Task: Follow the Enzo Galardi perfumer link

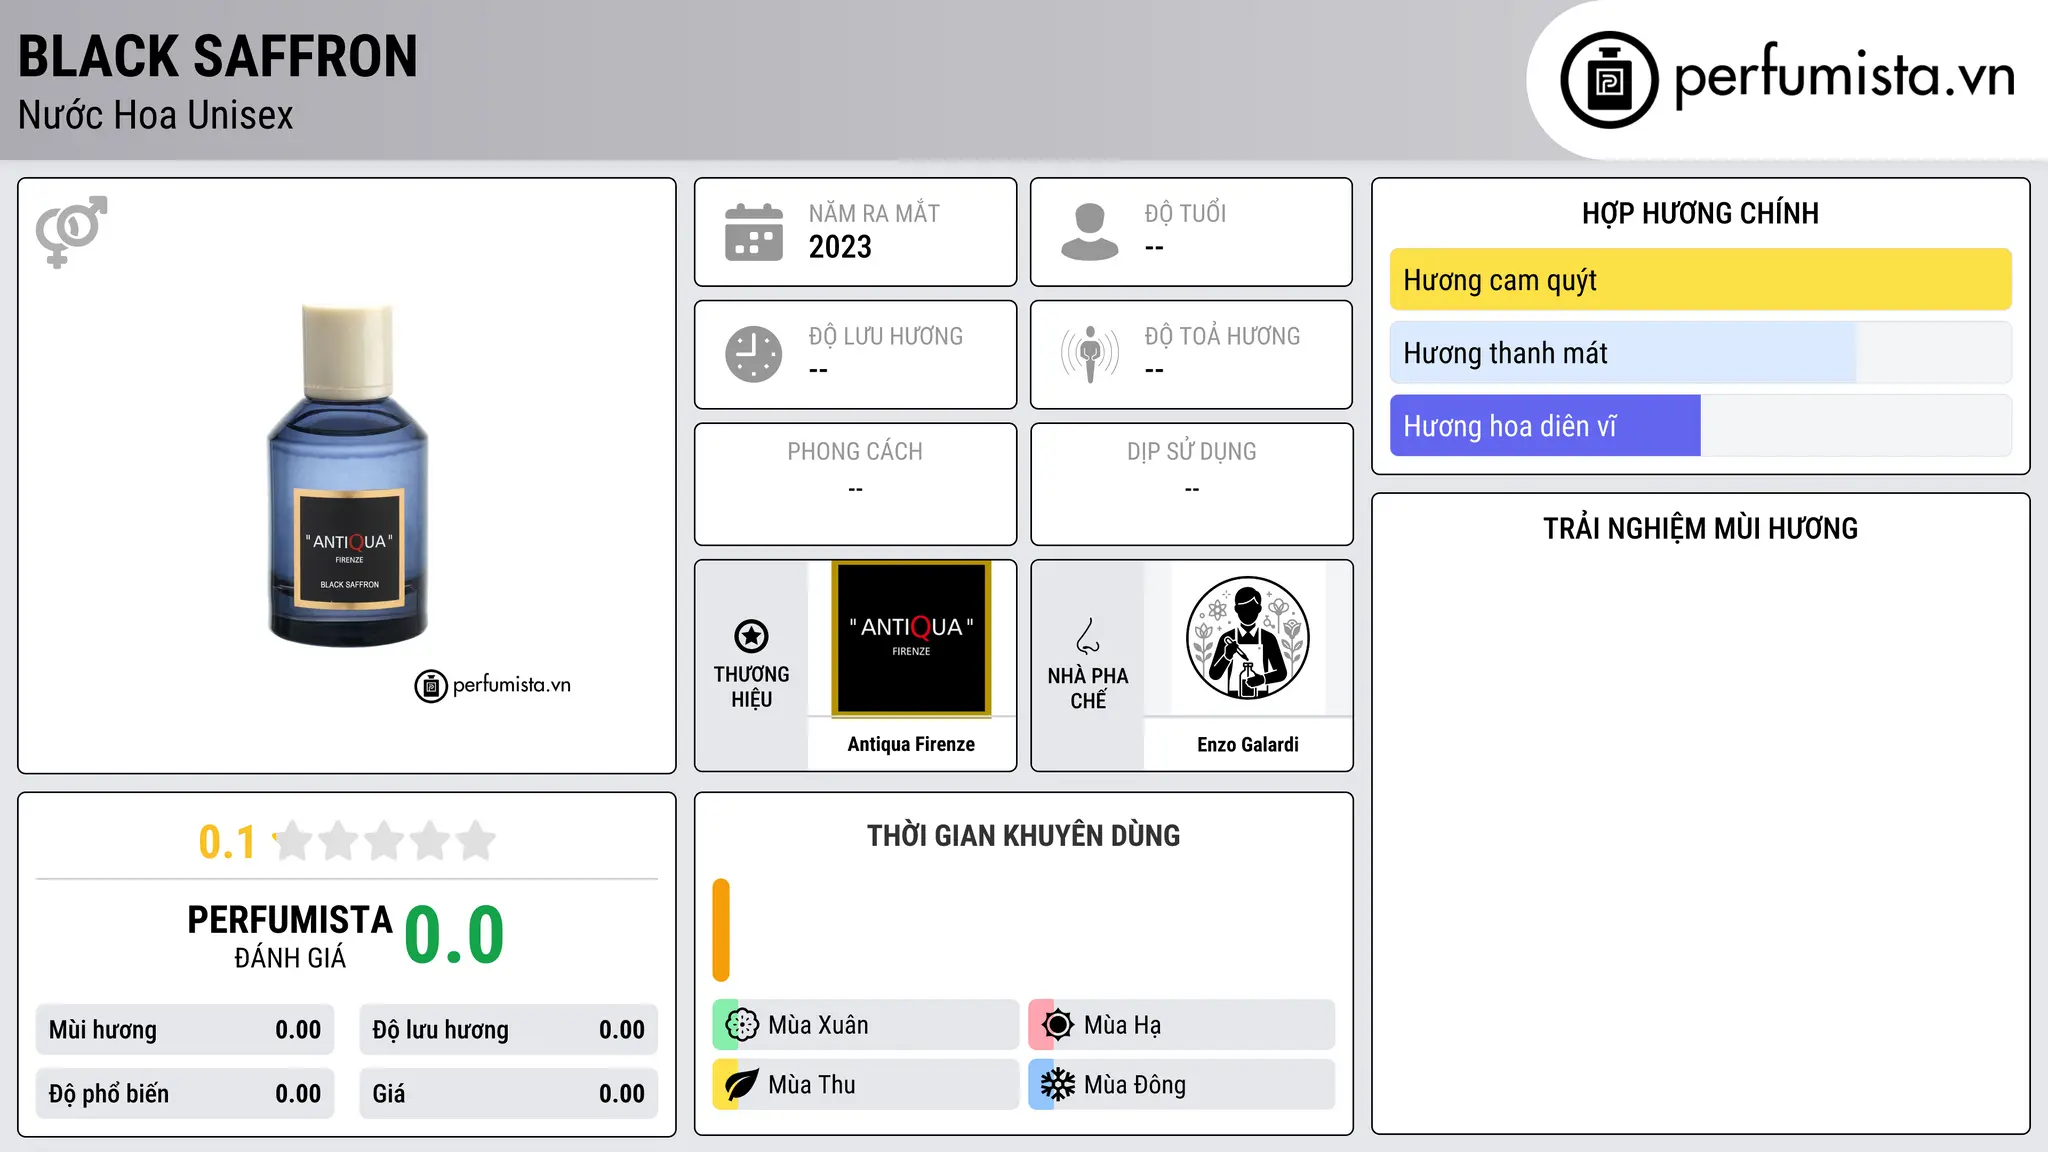Action: (x=1247, y=744)
